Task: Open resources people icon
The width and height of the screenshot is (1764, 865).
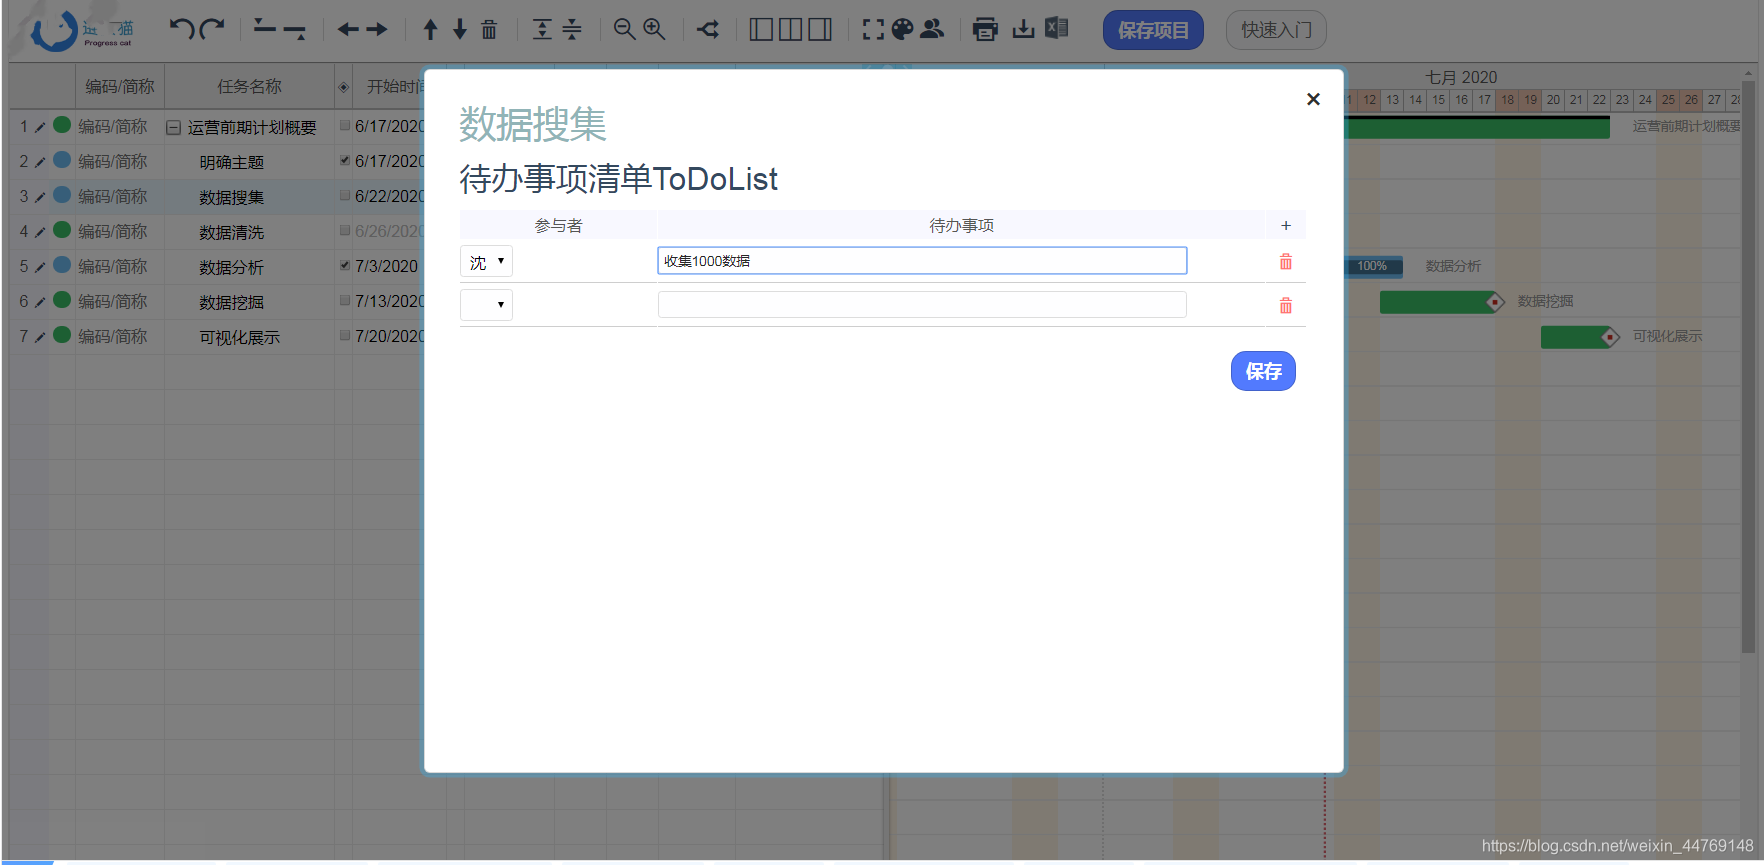Action: tap(932, 29)
